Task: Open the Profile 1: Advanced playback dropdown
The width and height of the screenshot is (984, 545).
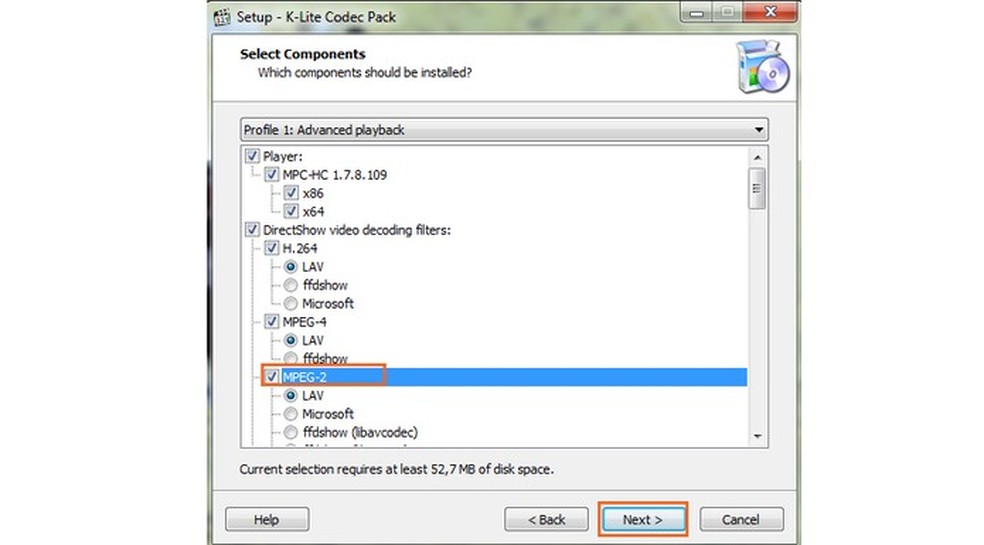Action: [x=504, y=130]
